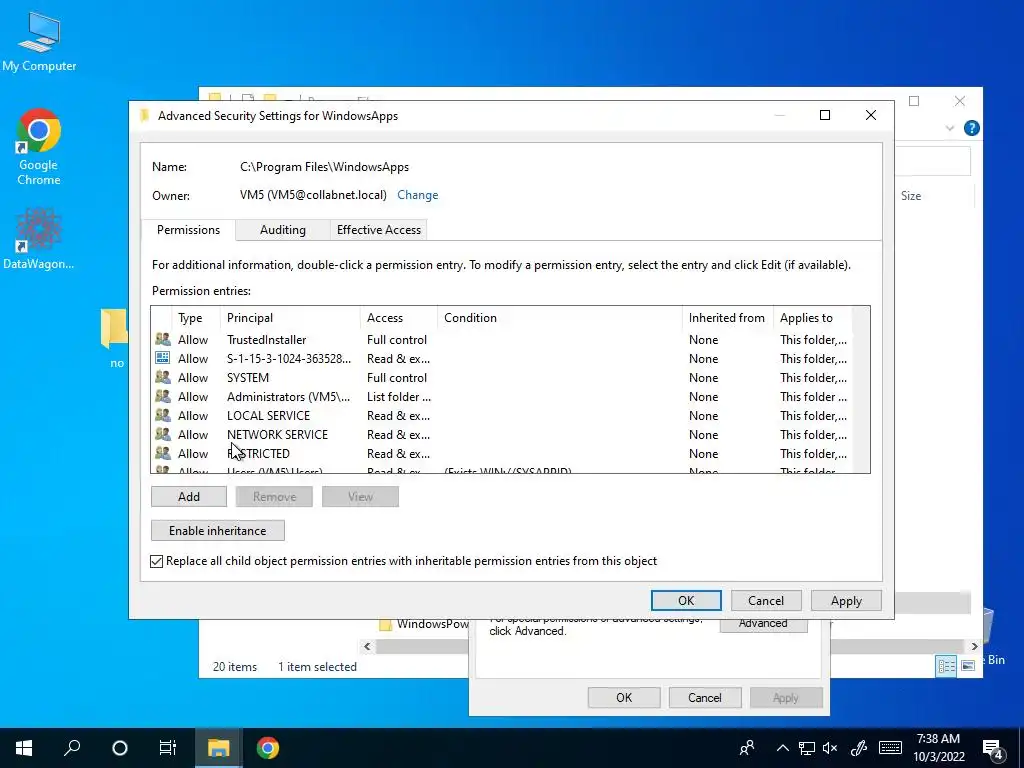Apply Advanced Security Settings changes
The image size is (1024, 768).
pyautogui.click(x=846, y=600)
